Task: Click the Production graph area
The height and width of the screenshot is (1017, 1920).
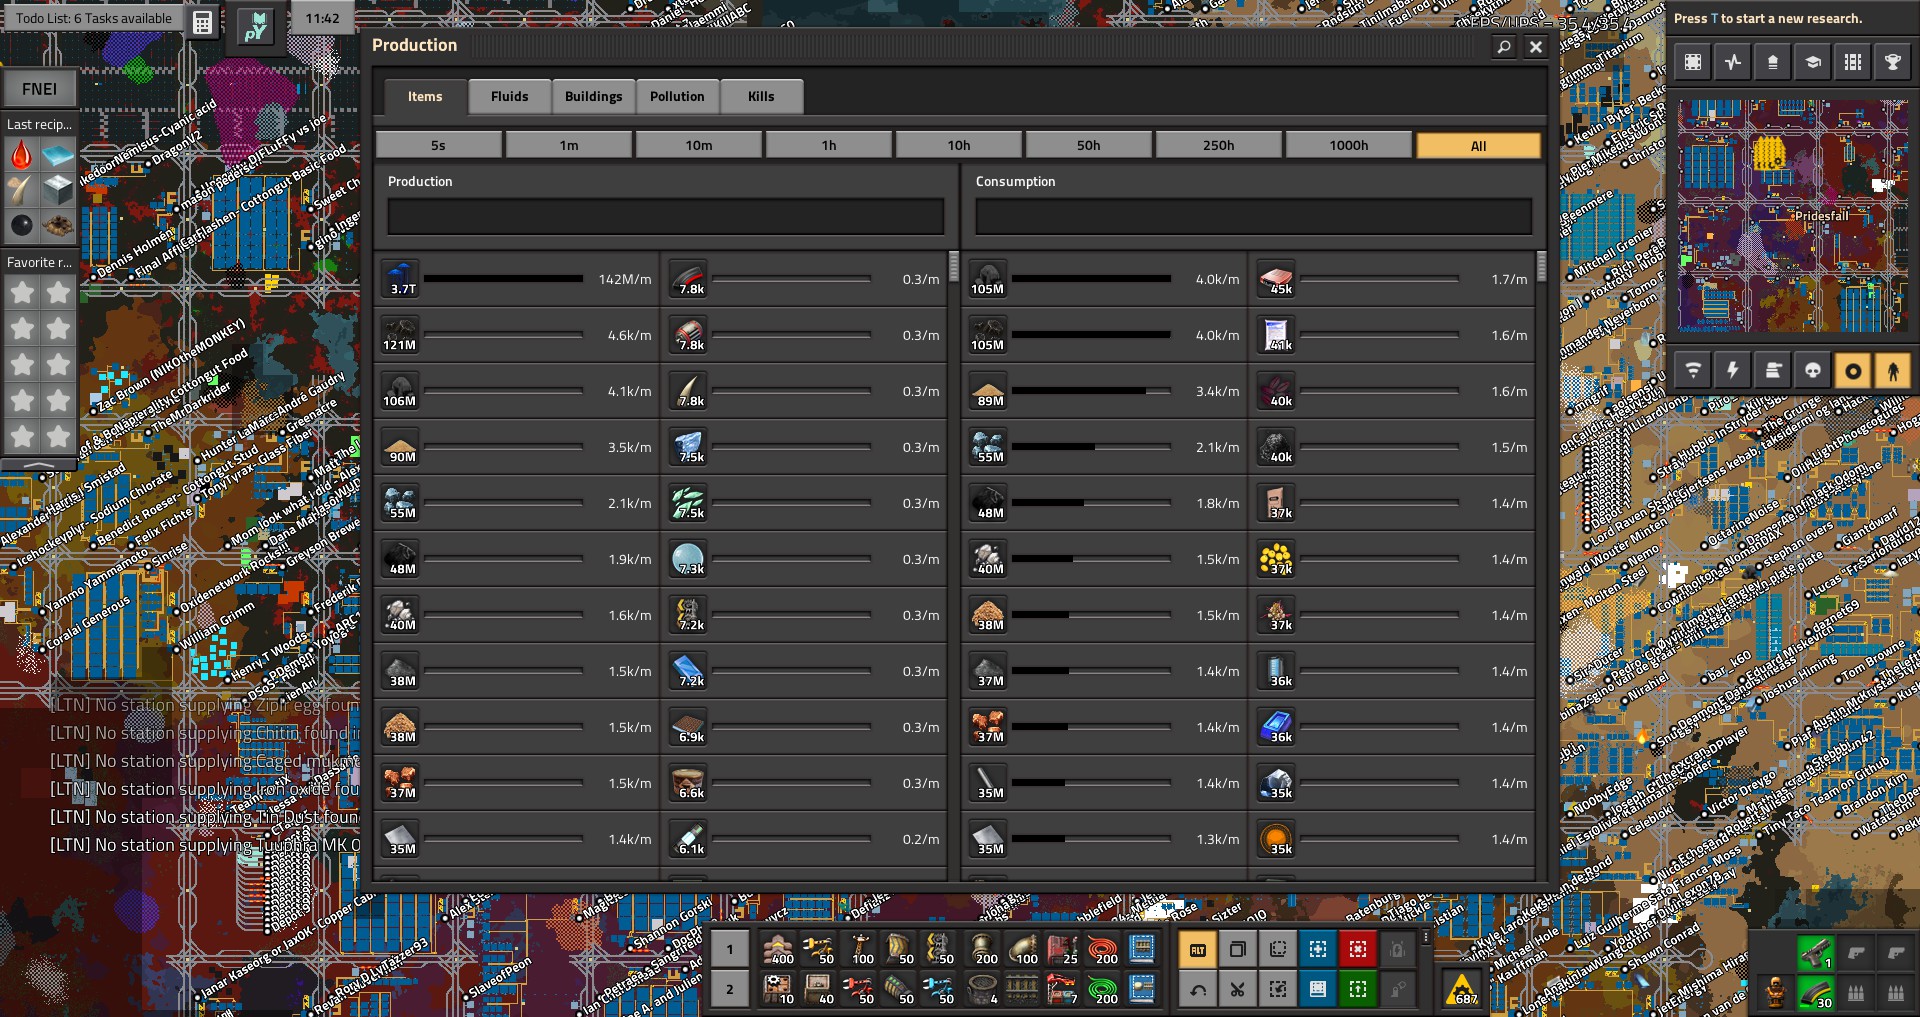Action: [666, 217]
